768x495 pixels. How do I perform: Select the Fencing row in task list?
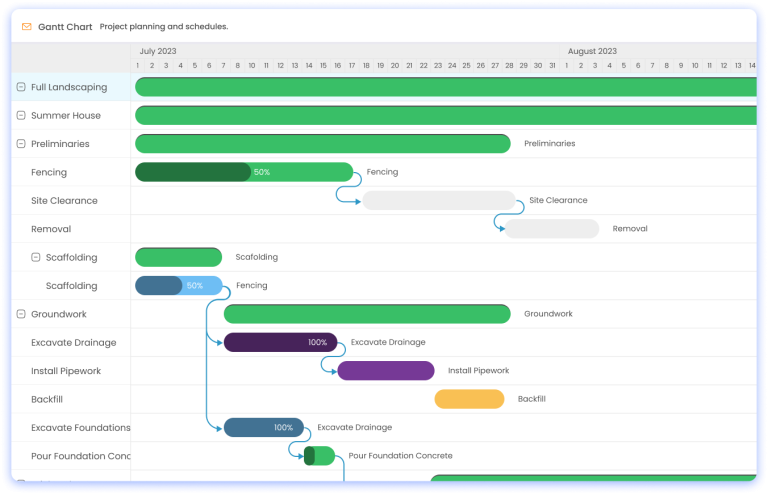pos(71,172)
